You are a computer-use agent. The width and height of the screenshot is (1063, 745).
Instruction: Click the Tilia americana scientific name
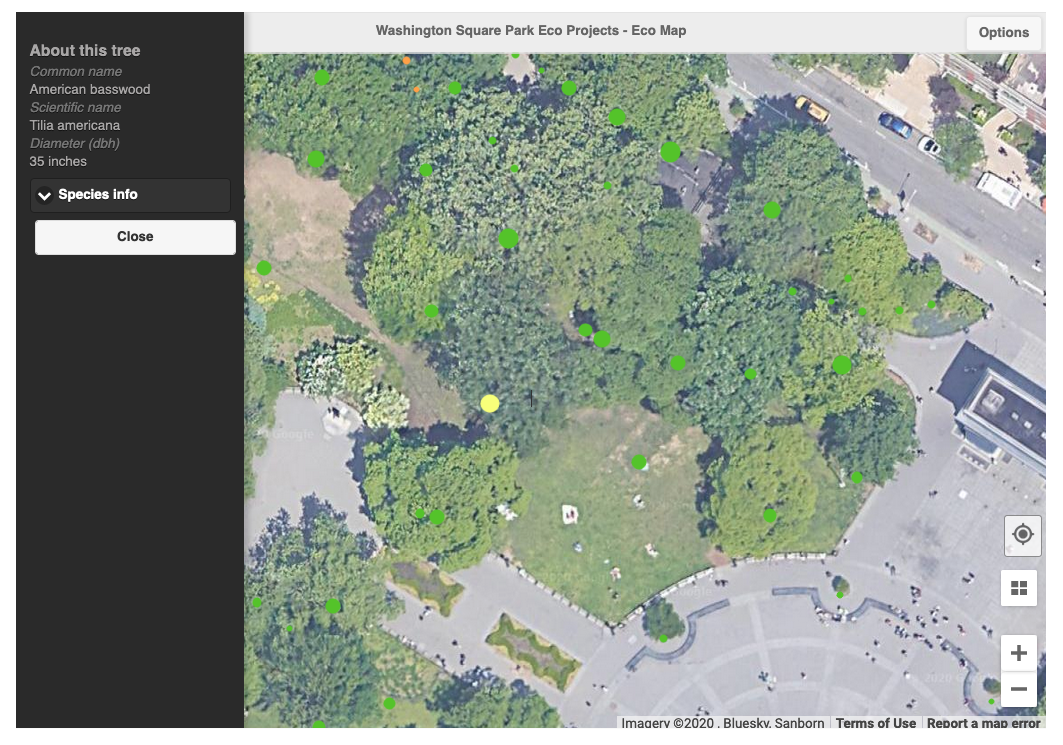tap(75, 125)
